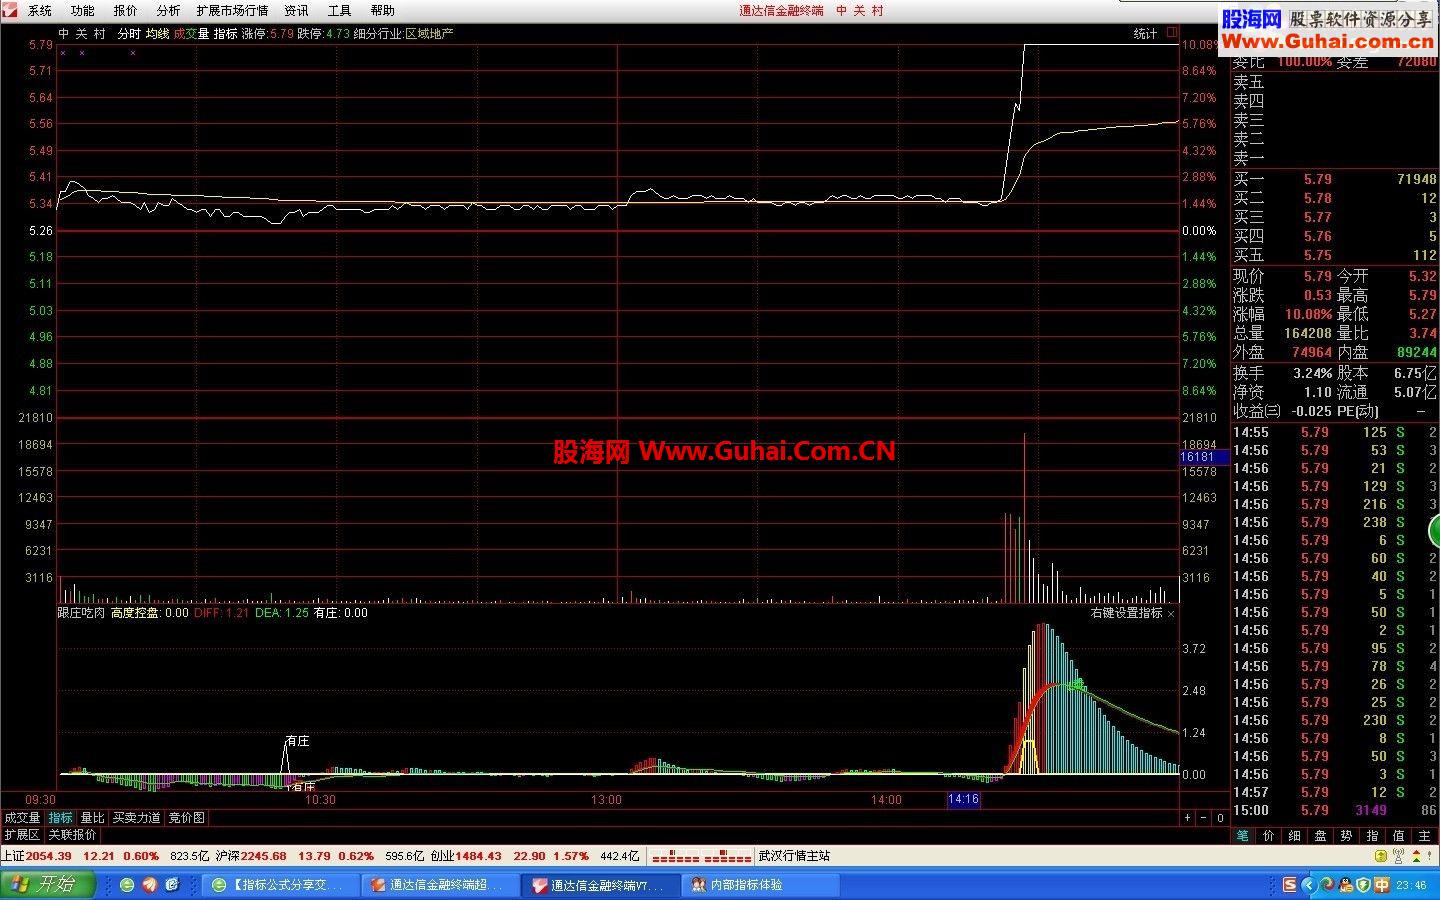Switch to 买卖力道 bottom tab
1440x900 pixels.
[136, 818]
